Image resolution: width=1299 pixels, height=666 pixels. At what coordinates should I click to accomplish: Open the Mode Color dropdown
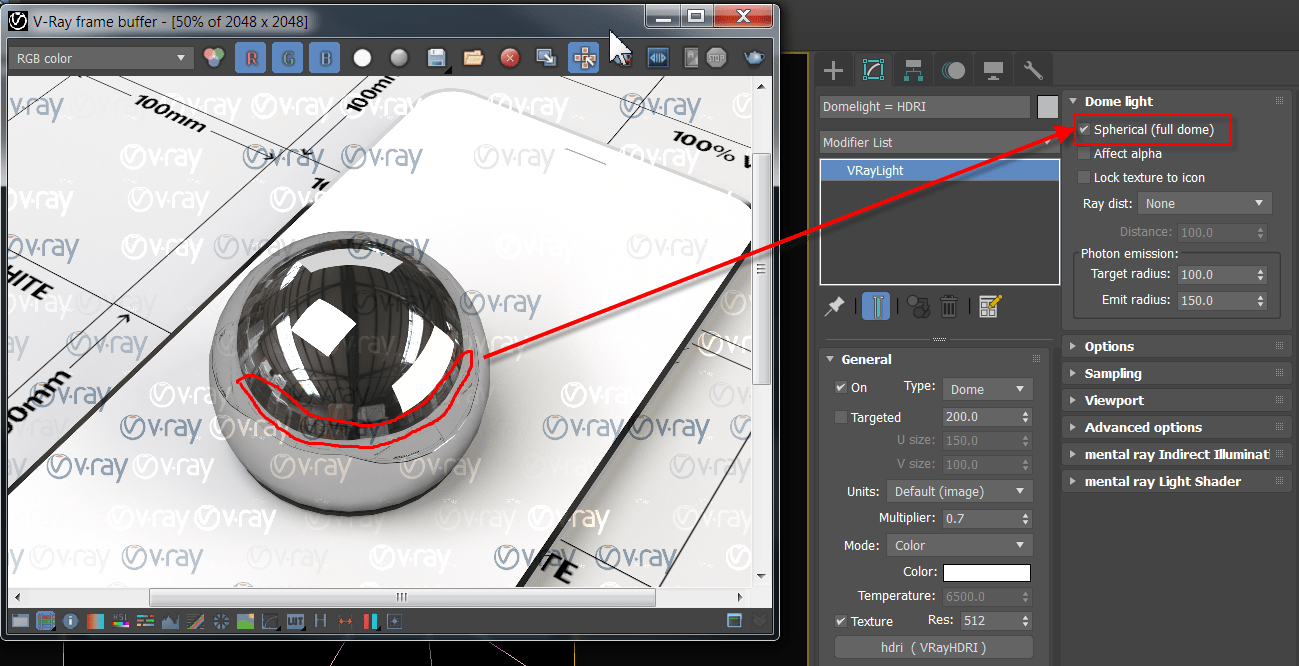(960, 545)
